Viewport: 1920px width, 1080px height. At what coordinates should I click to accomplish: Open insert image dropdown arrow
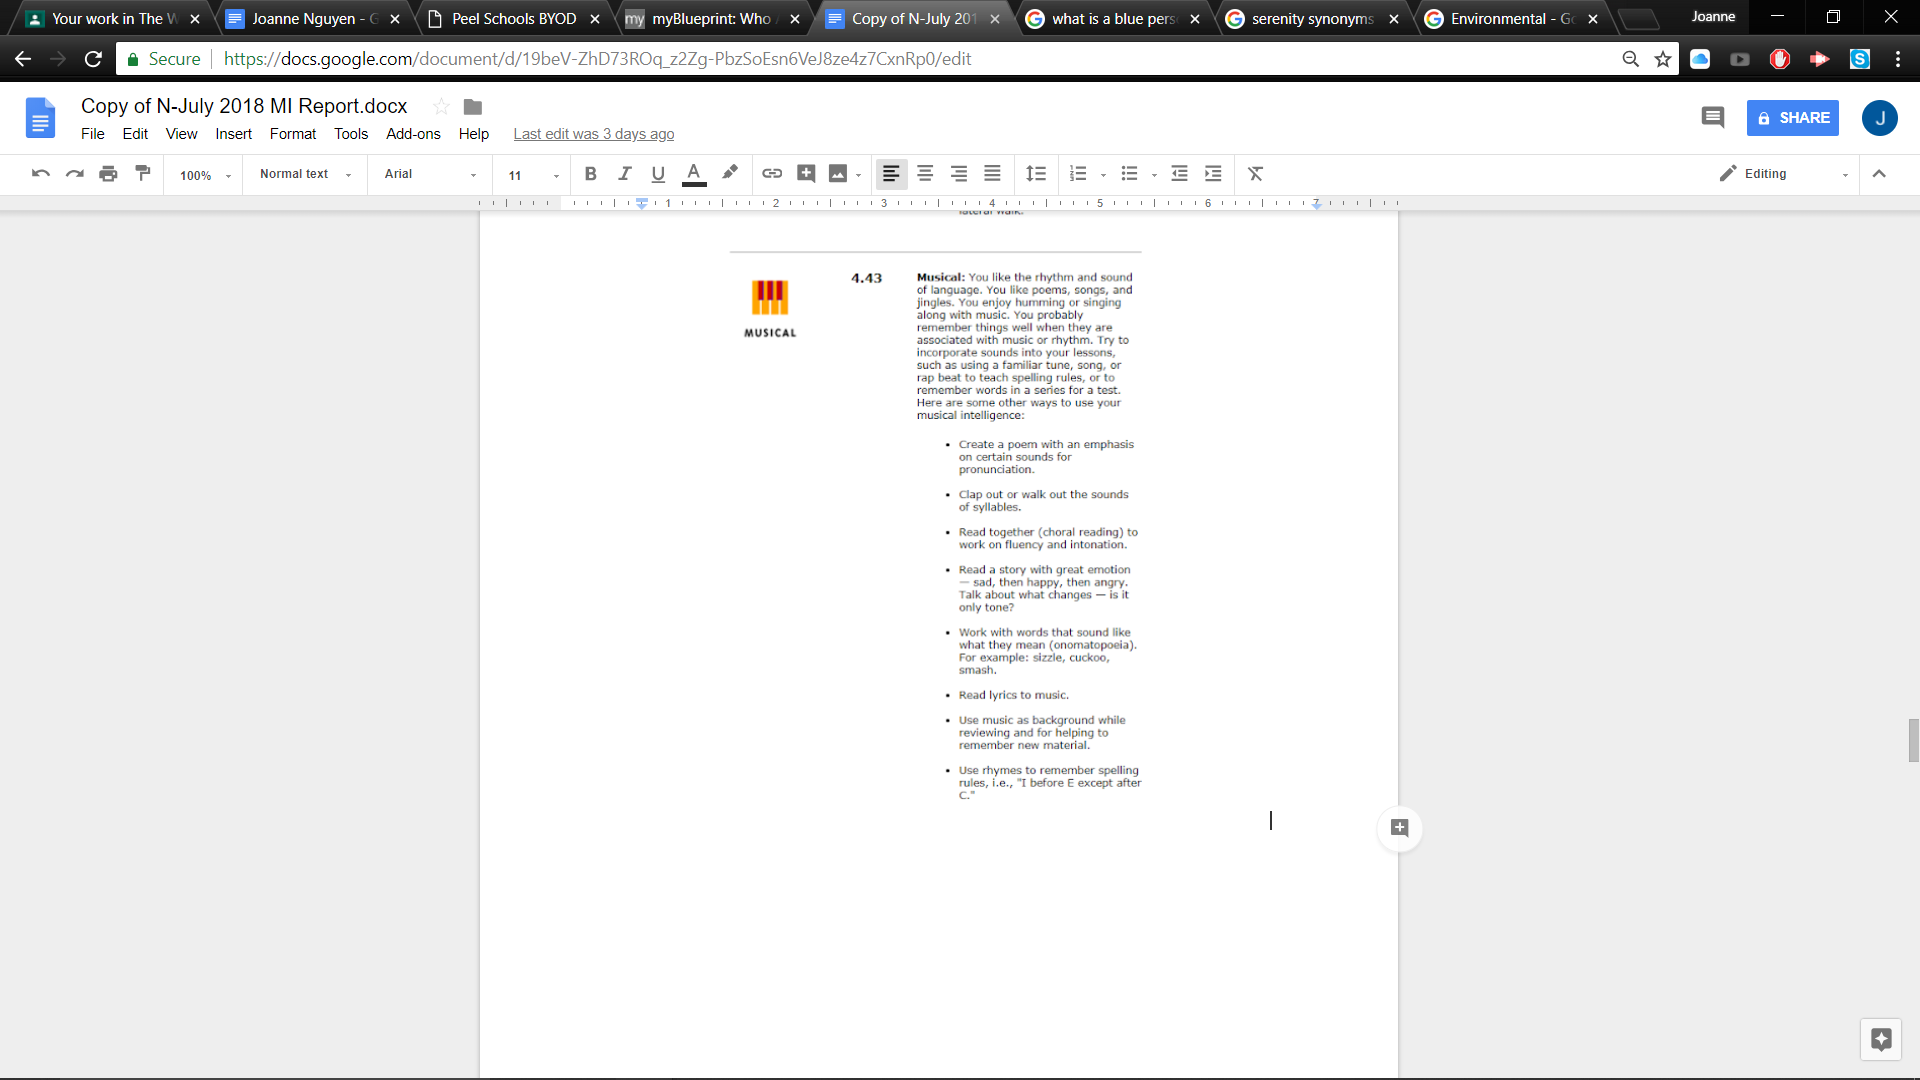(859, 175)
